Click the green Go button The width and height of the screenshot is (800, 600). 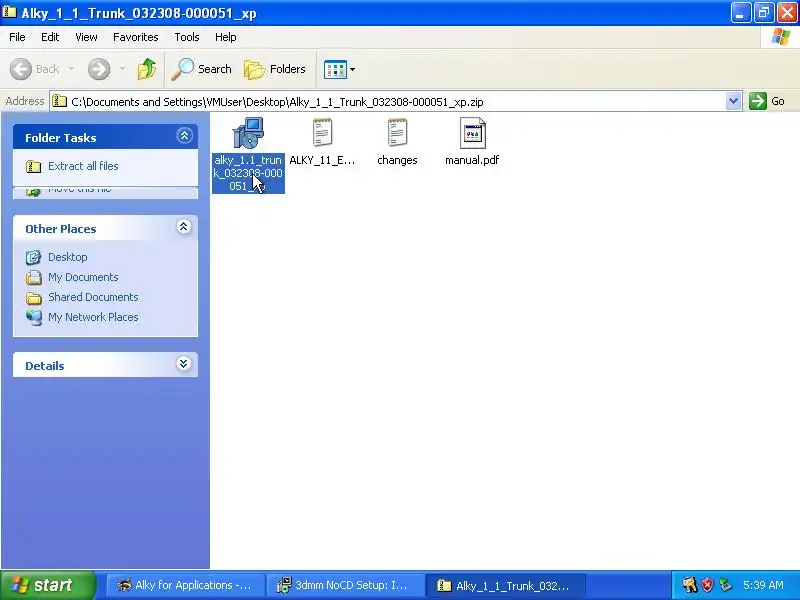tap(767, 101)
